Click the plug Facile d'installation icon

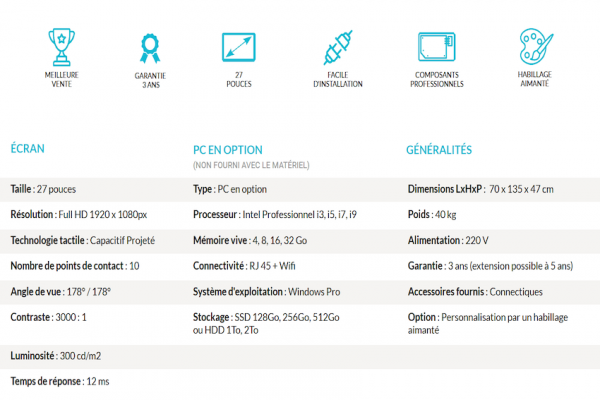click(x=338, y=47)
